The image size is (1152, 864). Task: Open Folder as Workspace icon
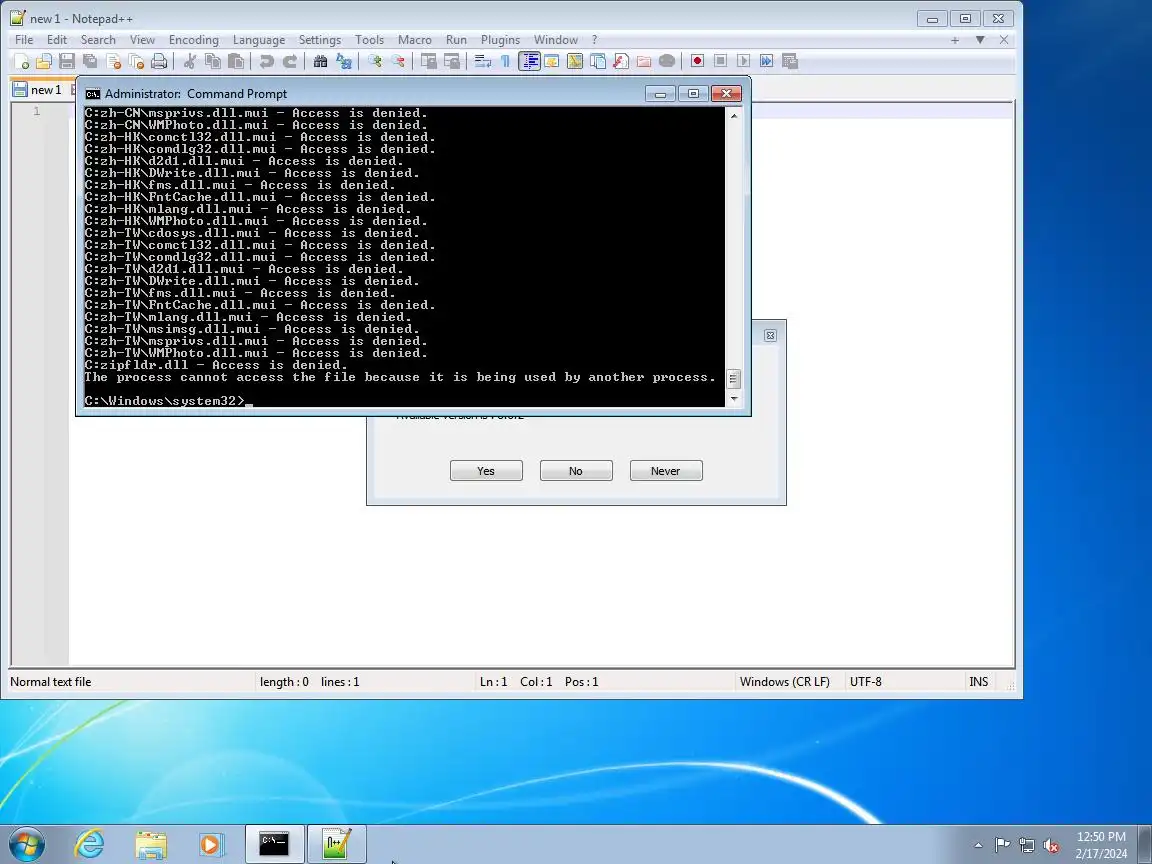(644, 62)
